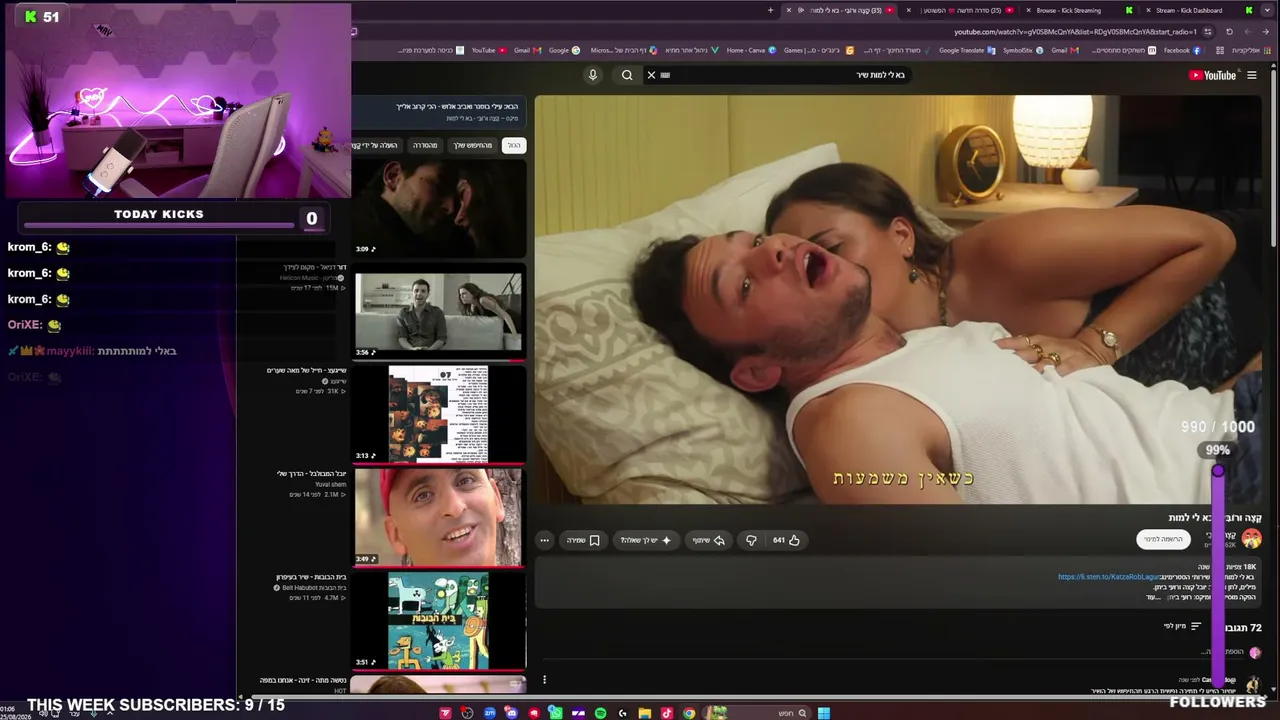Viewport: 1280px width, 720px height.
Task: Share the video using the arrow button
Action: [708, 540]
